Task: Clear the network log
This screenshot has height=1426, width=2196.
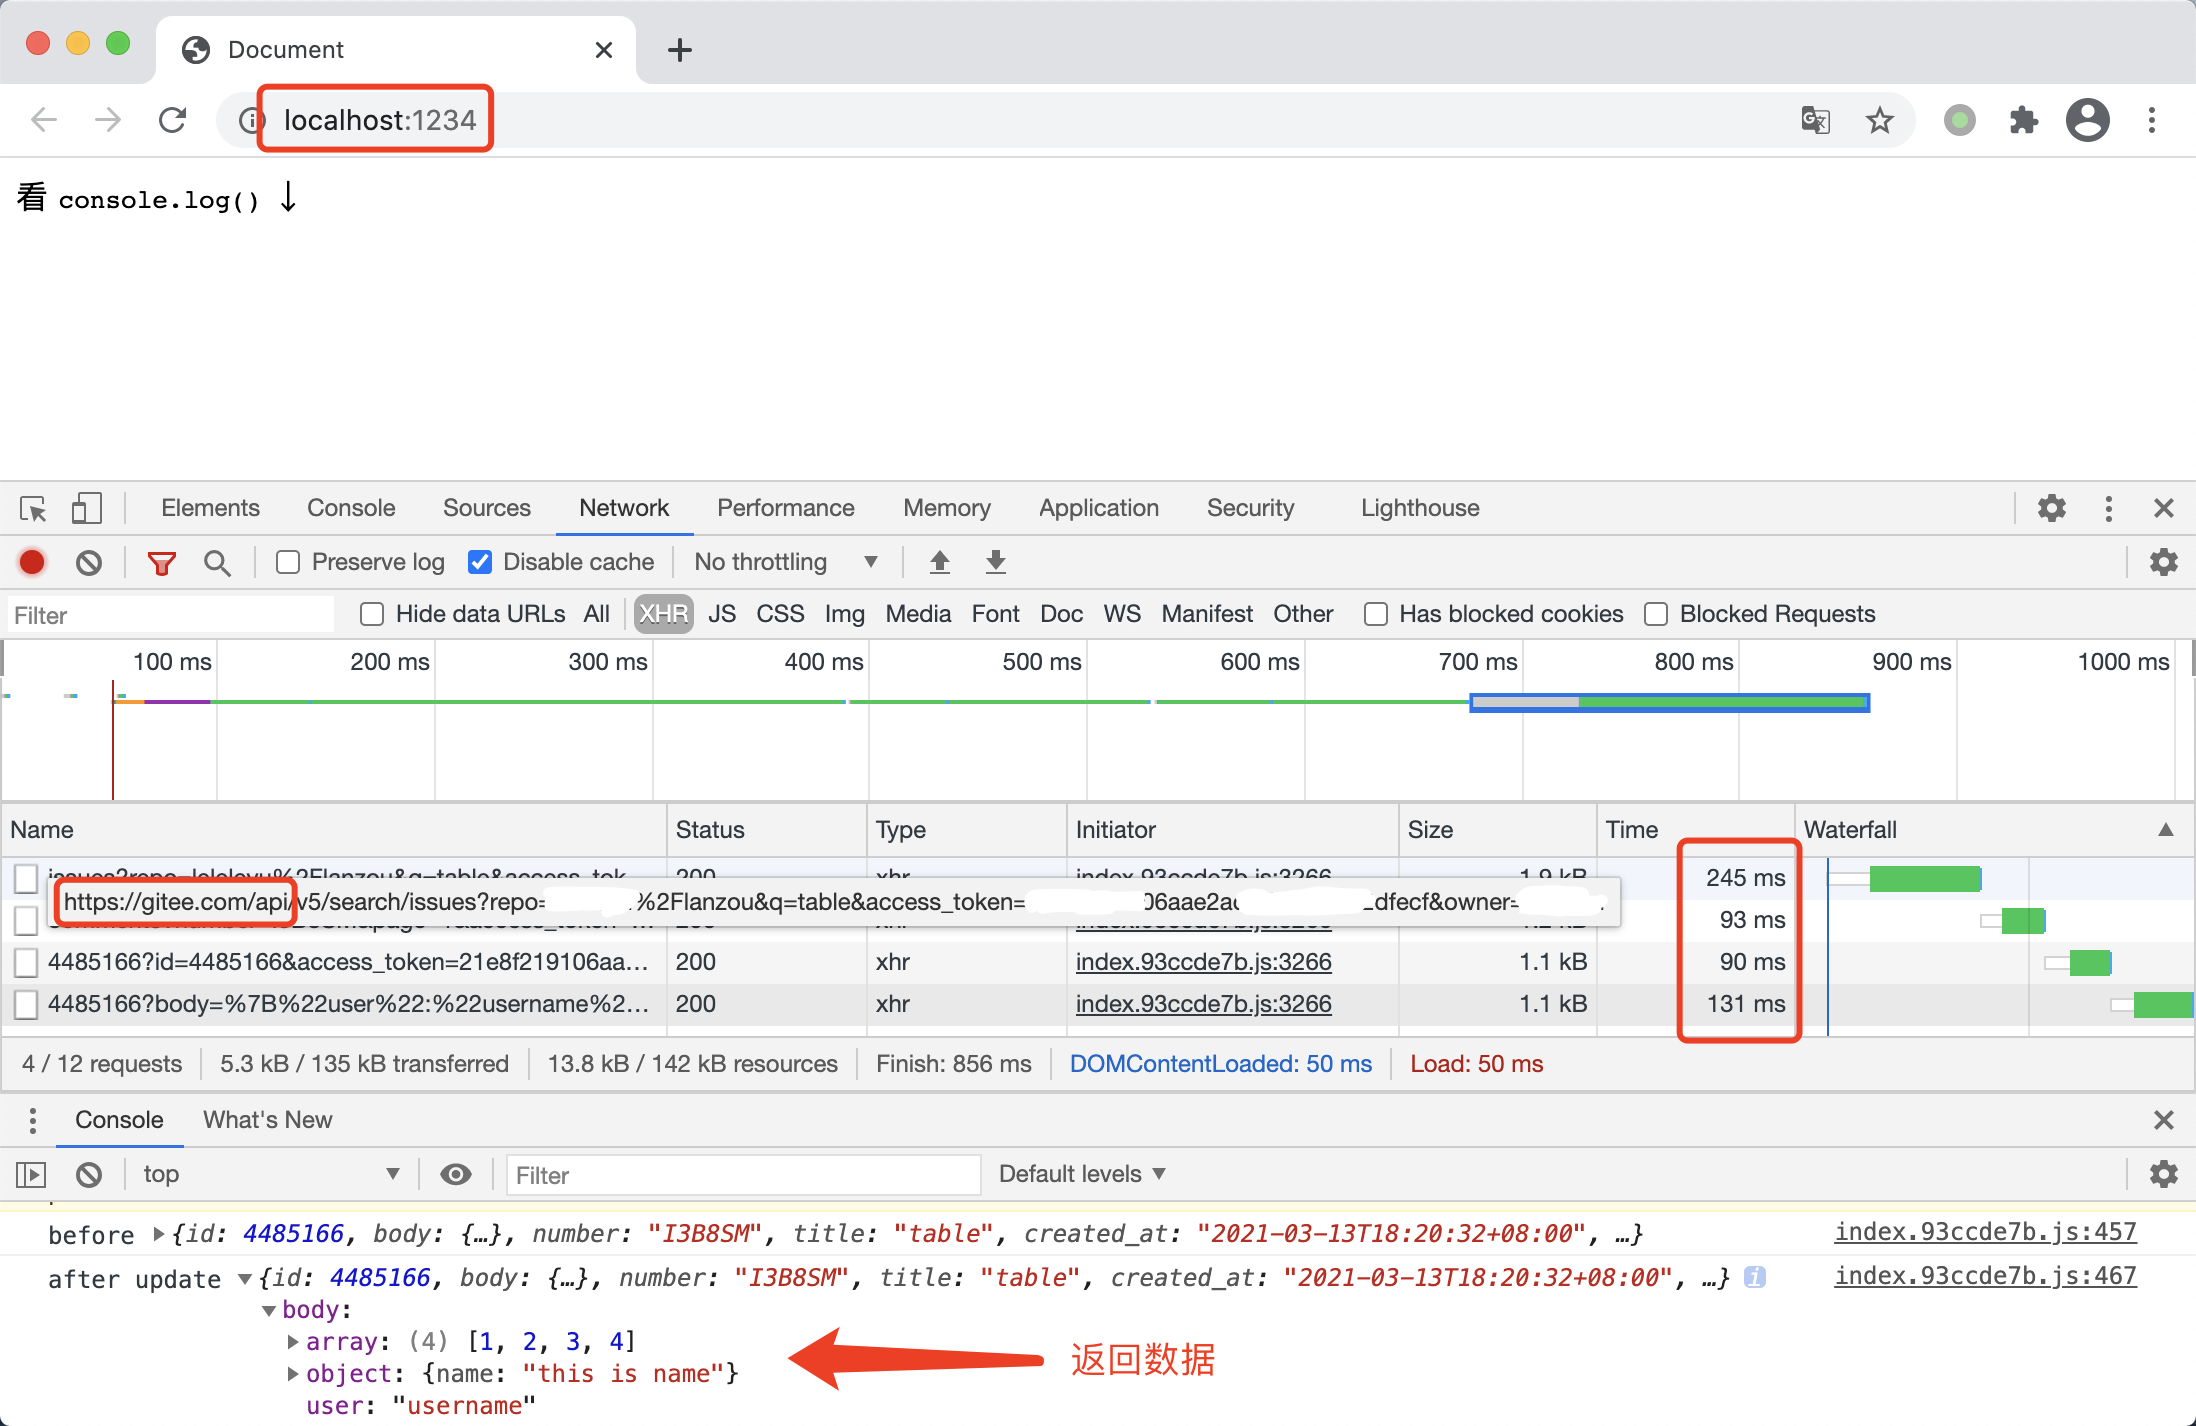Action: (x=89, y=562)
